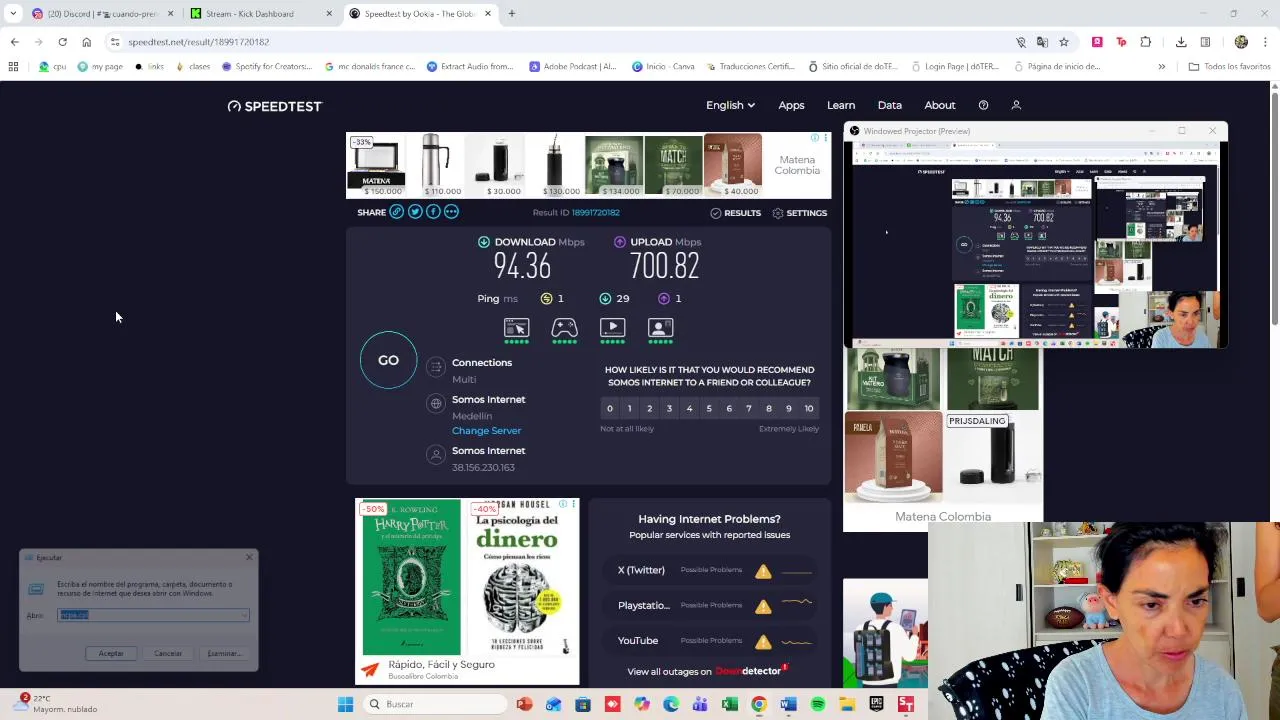Click Cancelar in the Ejecutar dialog
Screen dimensions: 1280x720
[x=168, y=653]
